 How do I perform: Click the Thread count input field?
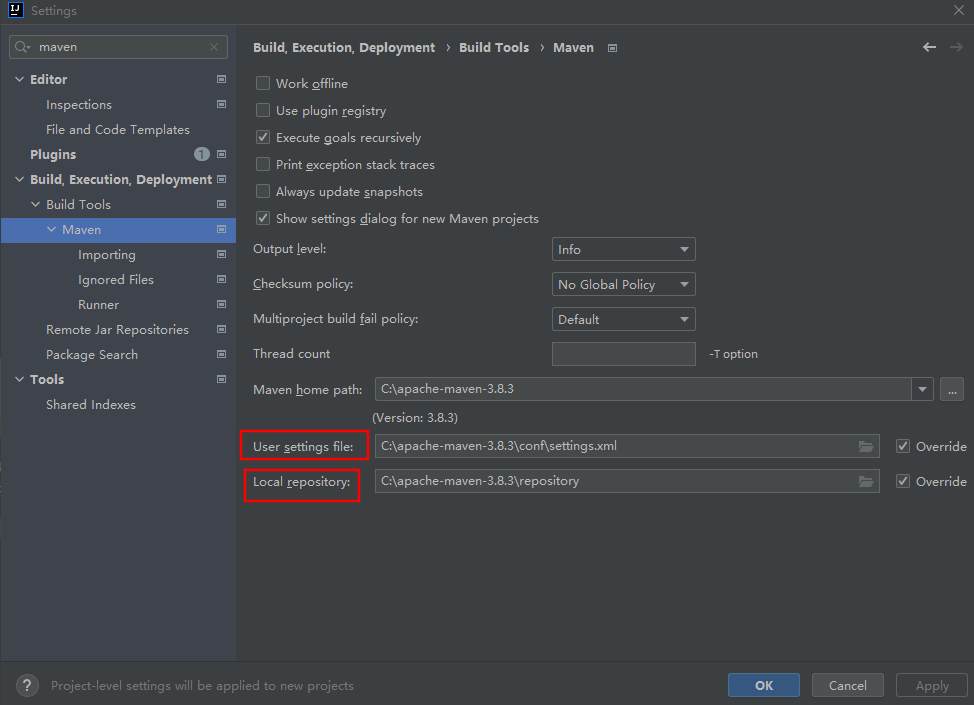click(624, 354)
